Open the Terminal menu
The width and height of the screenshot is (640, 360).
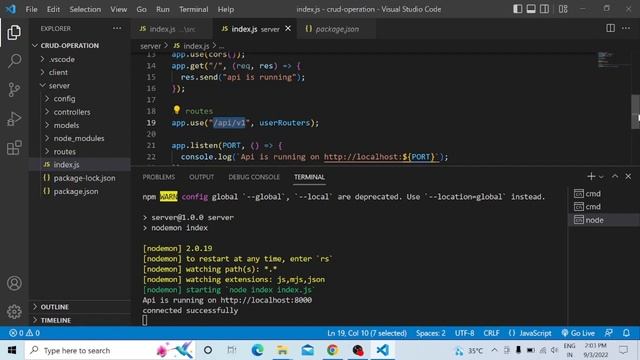[x=193, y=9]
